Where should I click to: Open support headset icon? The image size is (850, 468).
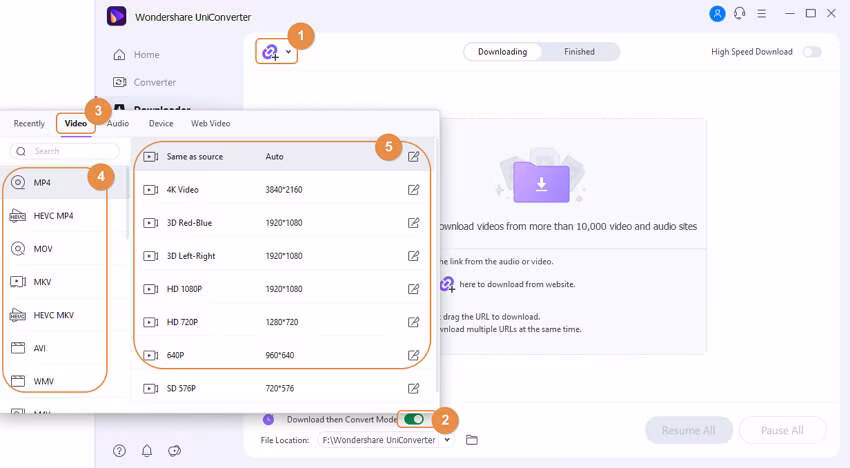point(739,14)
